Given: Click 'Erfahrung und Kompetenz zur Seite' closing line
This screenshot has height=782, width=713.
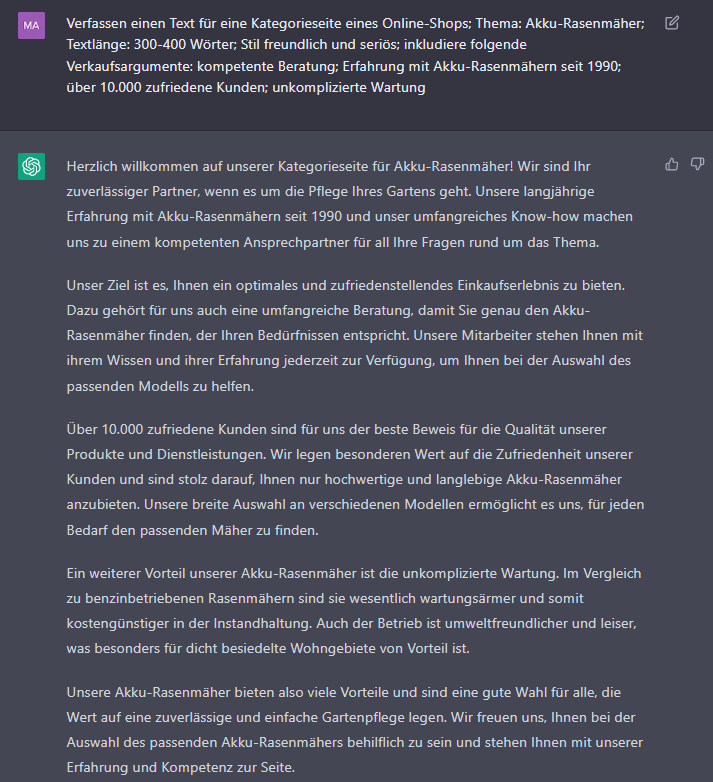Looking at the screenshot, I should (x=180, y=767).
